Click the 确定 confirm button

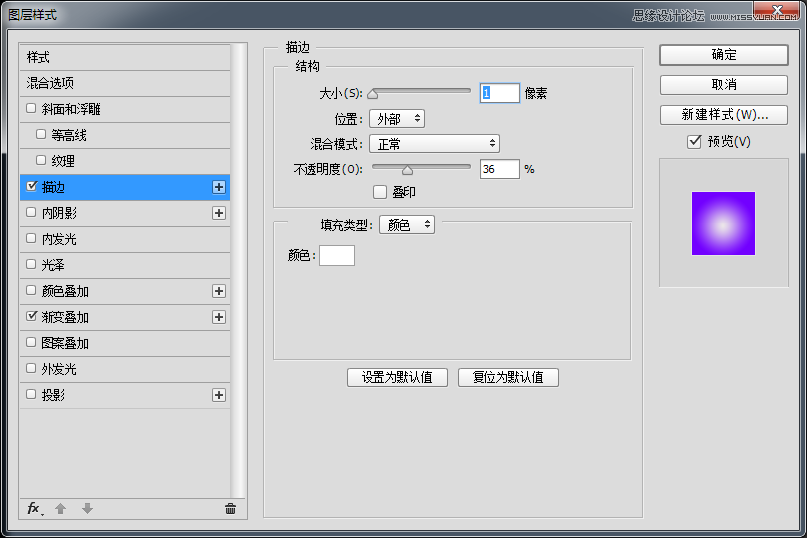724,55
